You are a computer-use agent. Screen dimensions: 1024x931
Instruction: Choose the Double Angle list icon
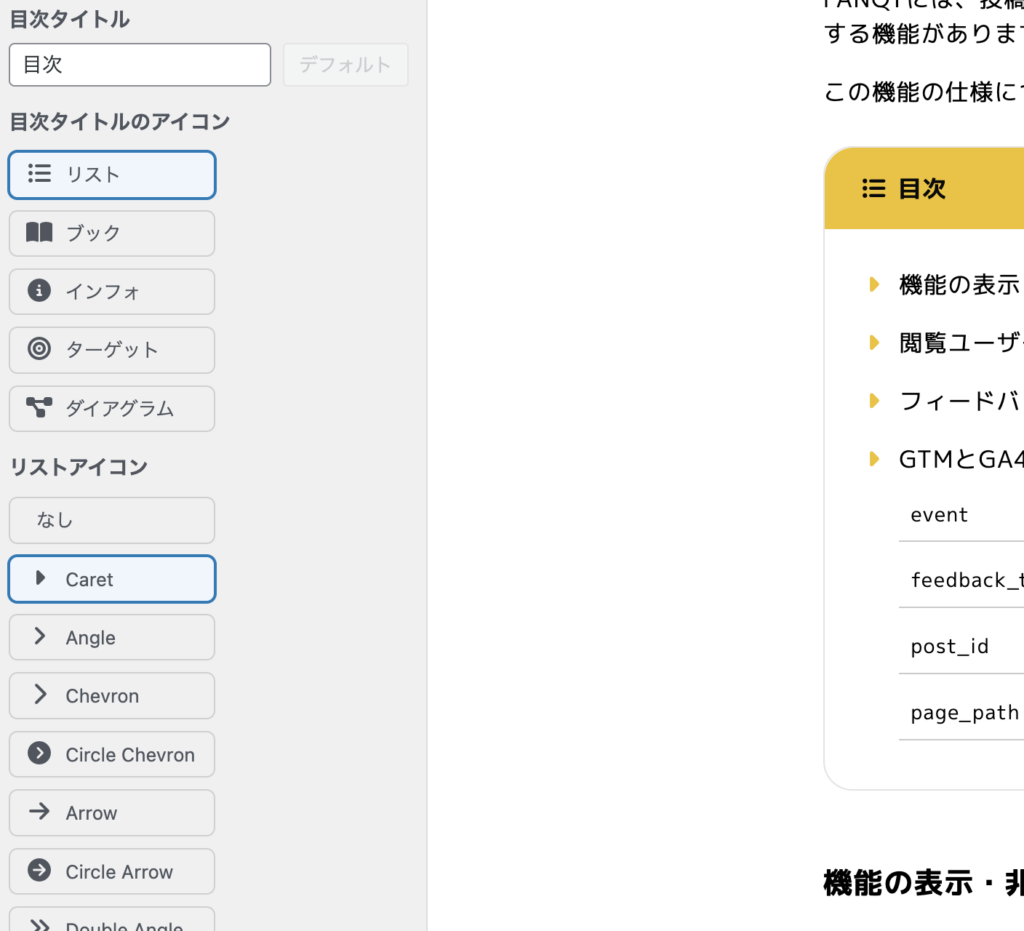111,922
